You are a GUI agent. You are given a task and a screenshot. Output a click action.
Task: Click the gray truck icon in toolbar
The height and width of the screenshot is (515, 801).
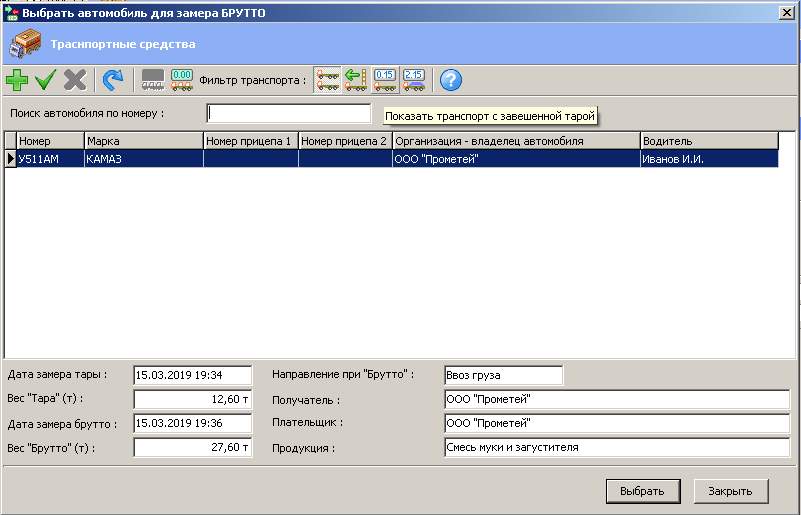click(x=153, y=80)
